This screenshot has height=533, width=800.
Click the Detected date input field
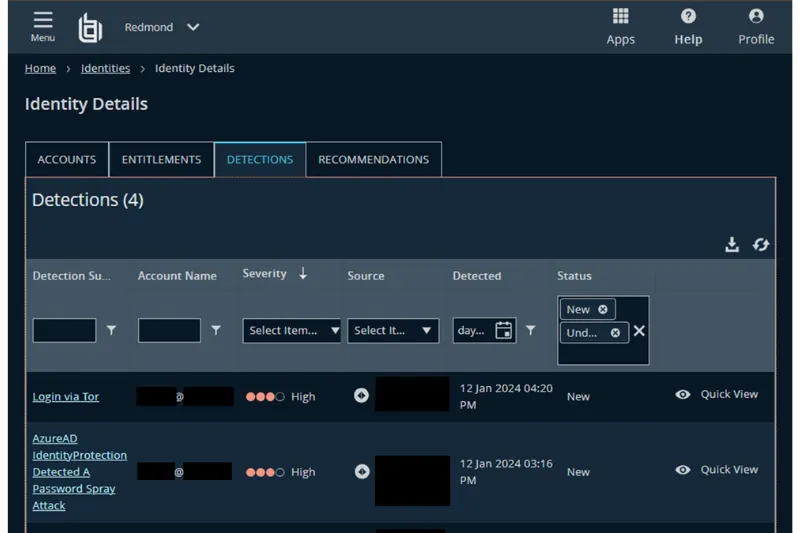pyautogui.click(x=472, y=331)
